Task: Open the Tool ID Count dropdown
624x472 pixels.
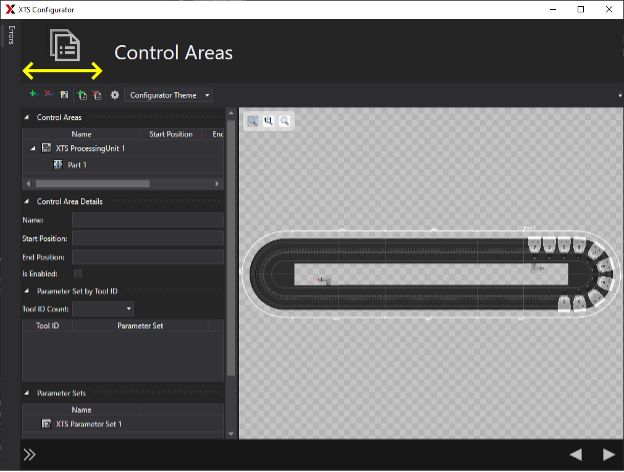Action: [x=103, y=309]
